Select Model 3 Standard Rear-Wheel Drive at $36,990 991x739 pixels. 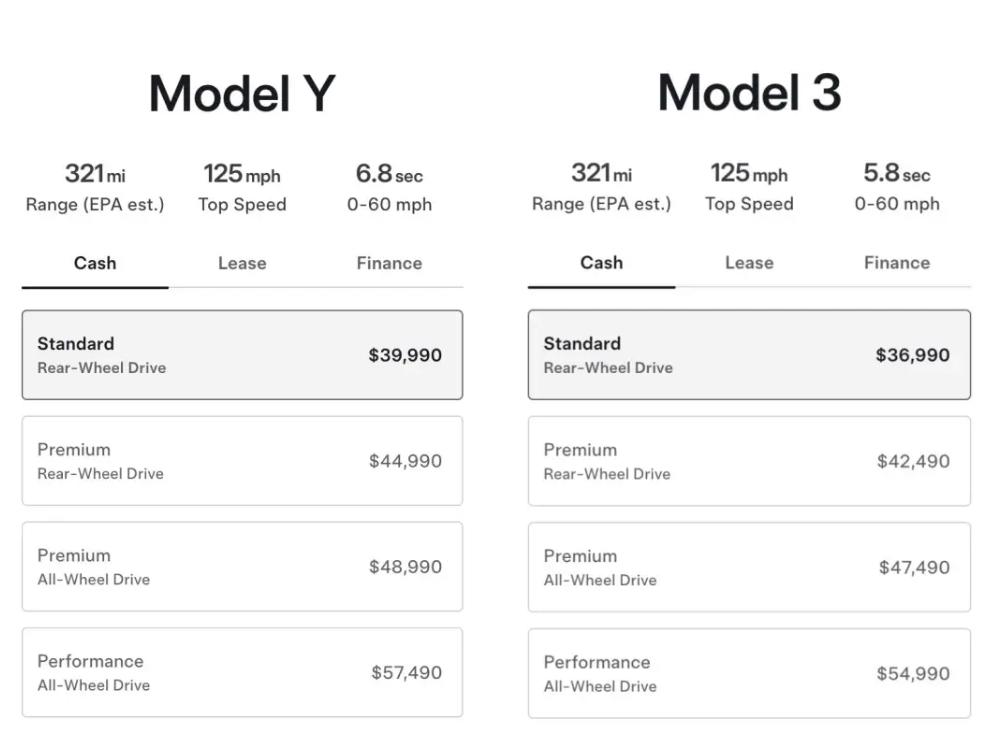pos(749,355)
